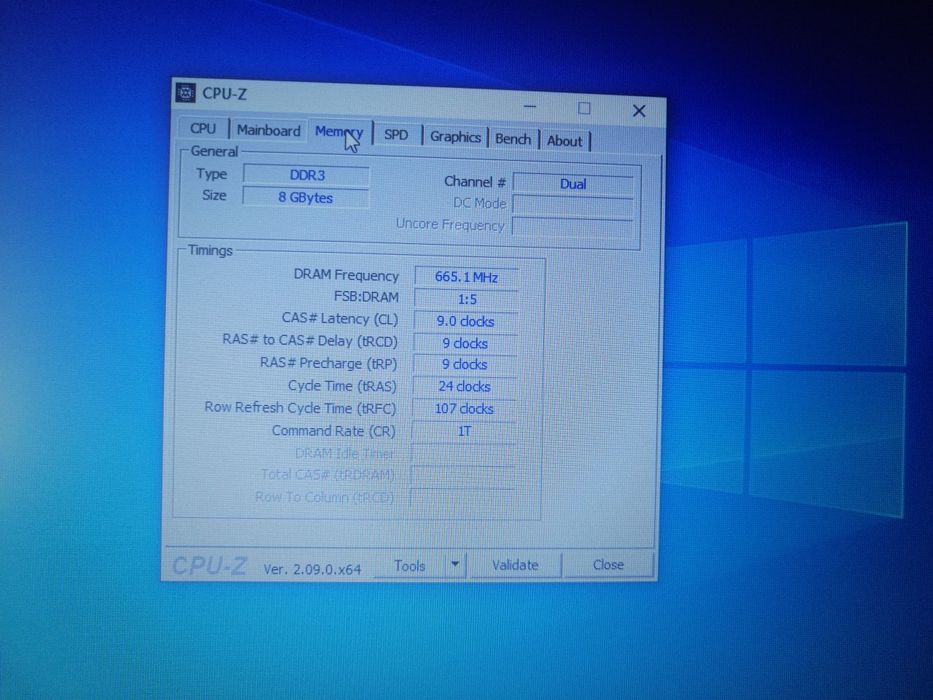
Task: Minimize the CPU-Z window
Action: pos(530,107)
